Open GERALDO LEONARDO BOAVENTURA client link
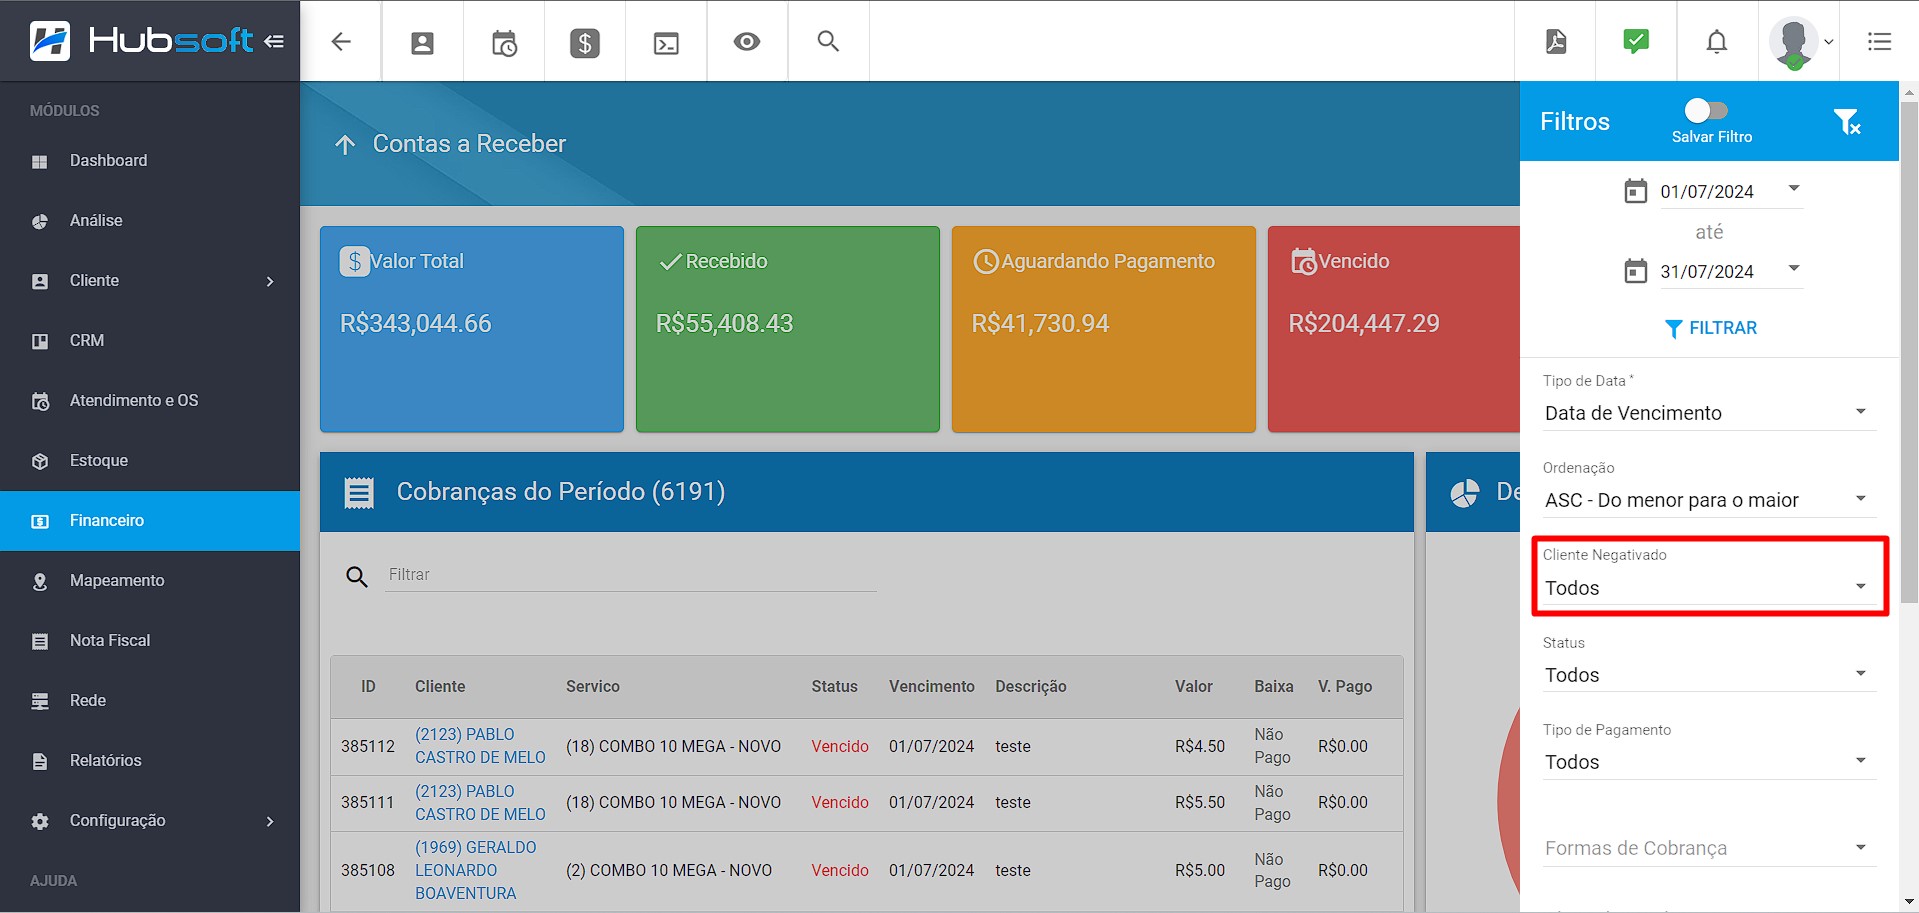This screenshot has height=913, width=1919. (476, 870)
